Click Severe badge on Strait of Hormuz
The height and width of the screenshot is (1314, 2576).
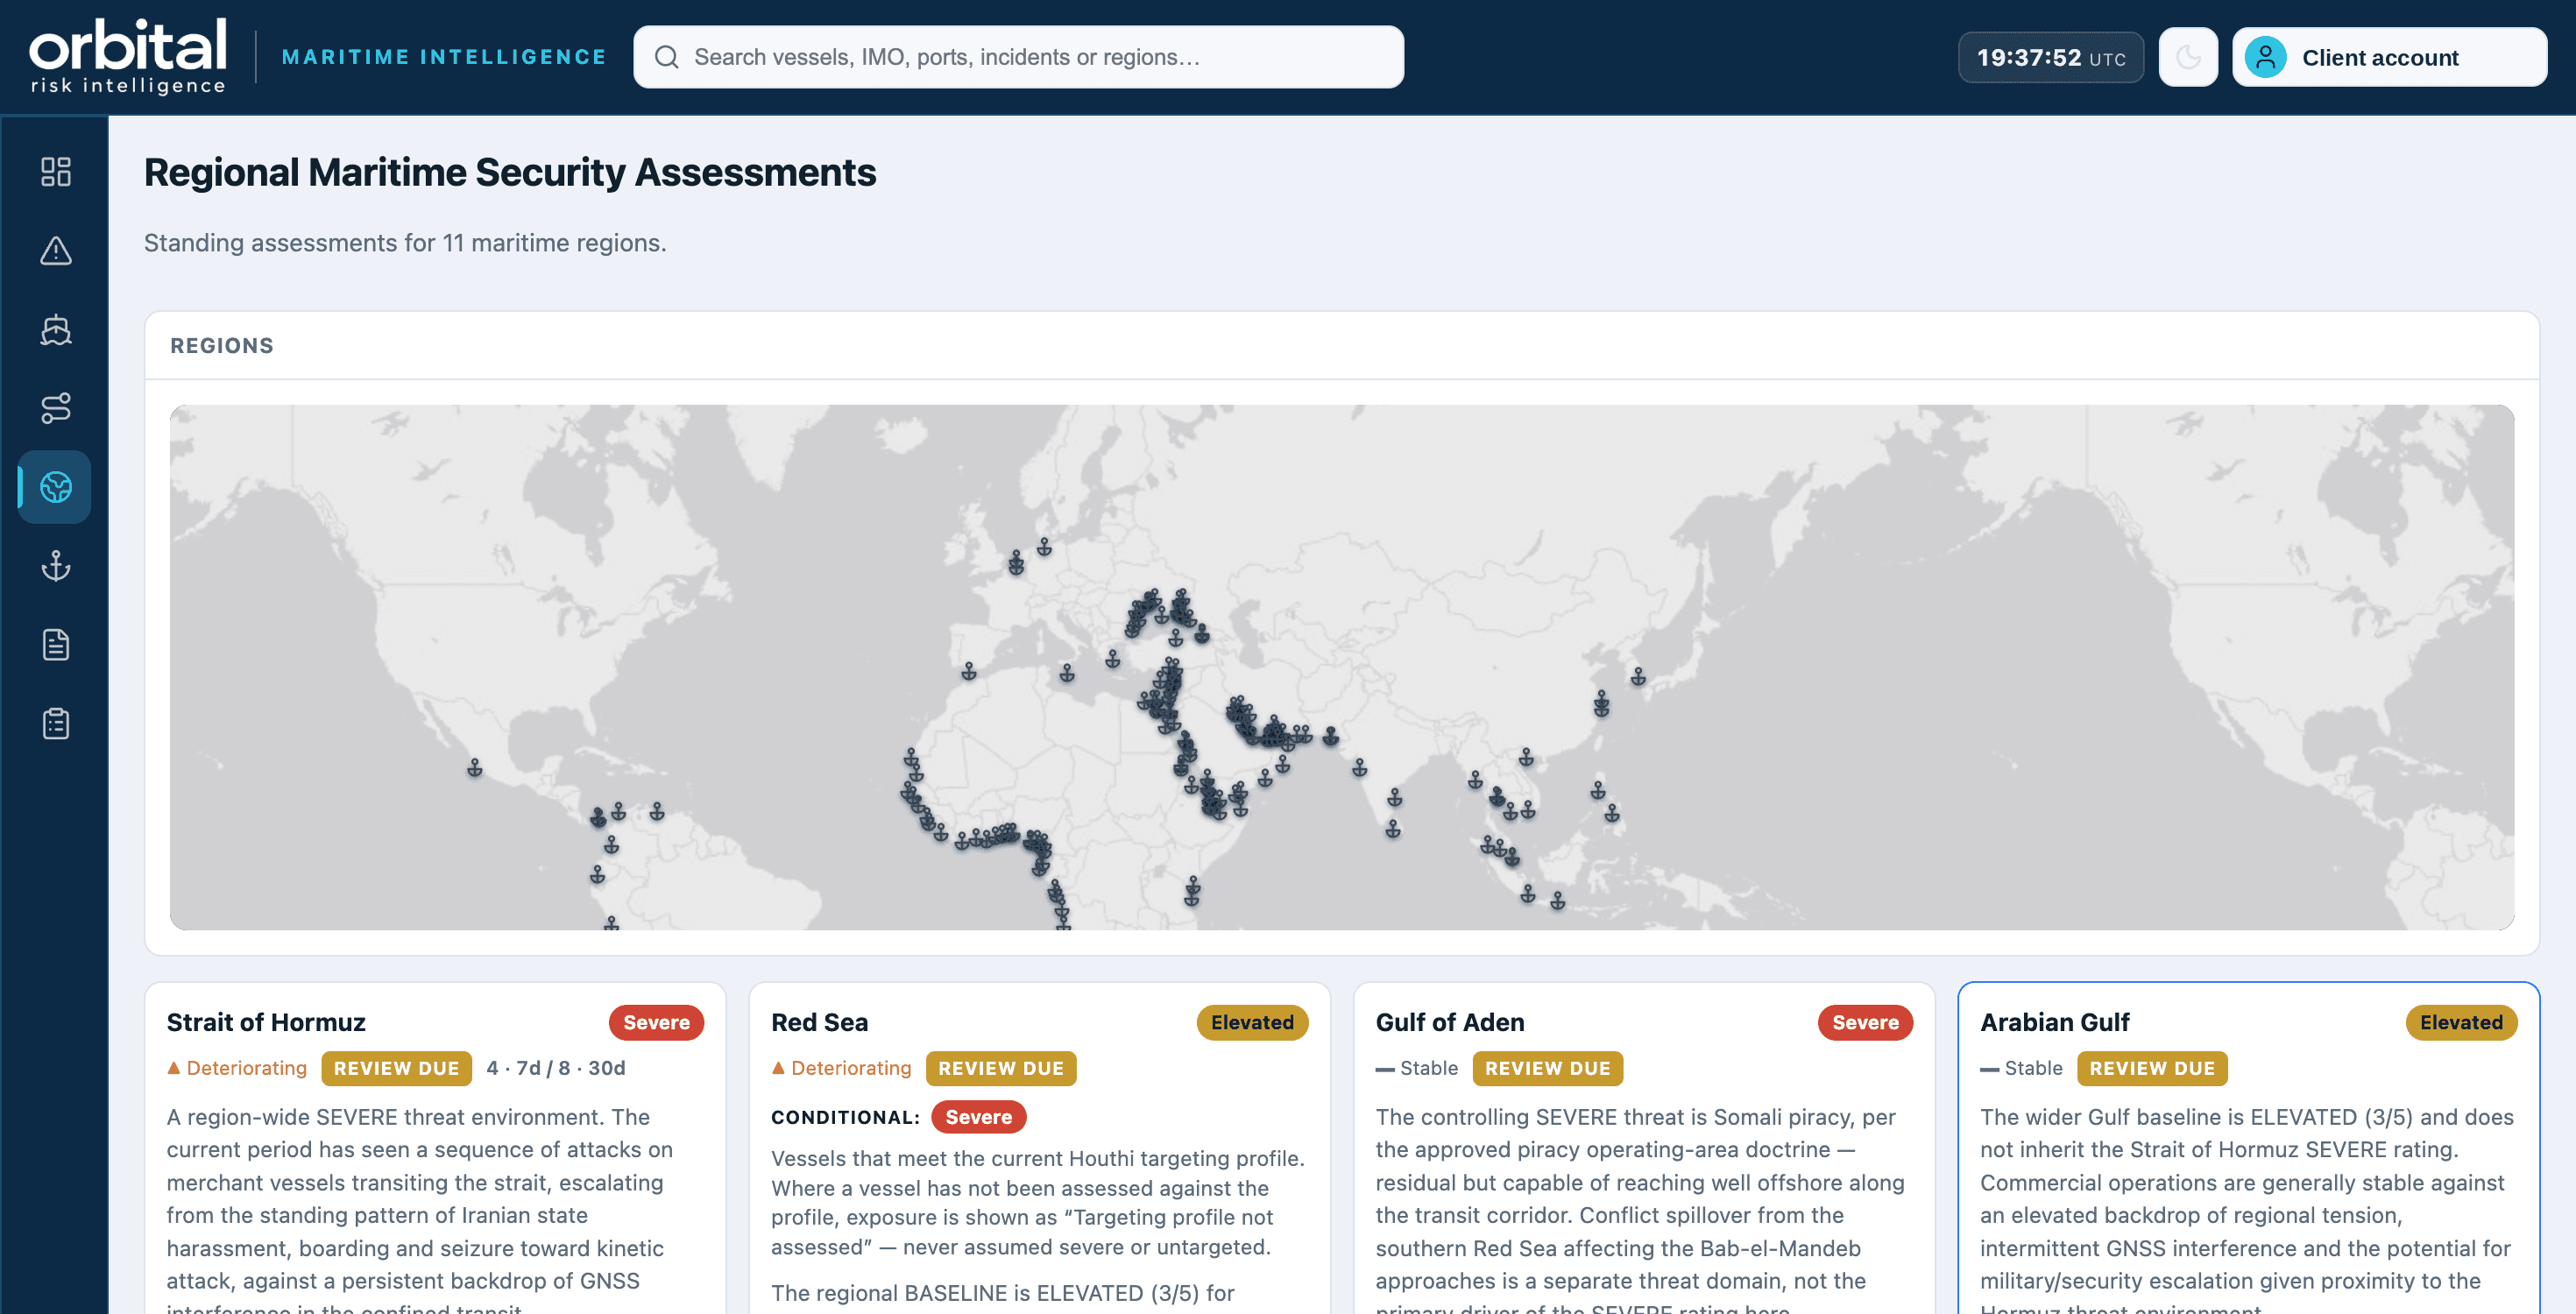[x=656, y=1022]
